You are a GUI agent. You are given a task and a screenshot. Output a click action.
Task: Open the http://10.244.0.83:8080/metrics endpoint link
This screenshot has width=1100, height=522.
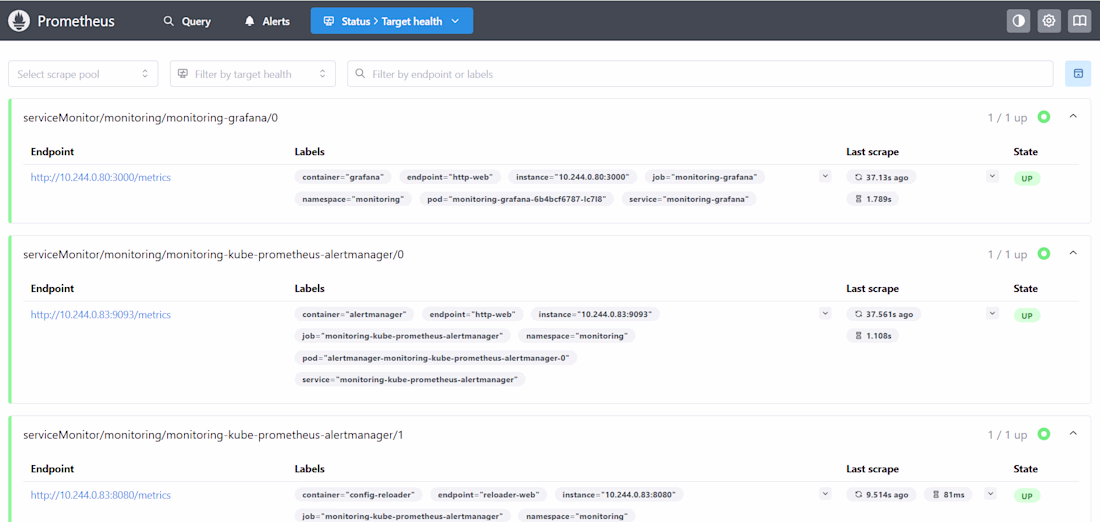coord(100,495)
